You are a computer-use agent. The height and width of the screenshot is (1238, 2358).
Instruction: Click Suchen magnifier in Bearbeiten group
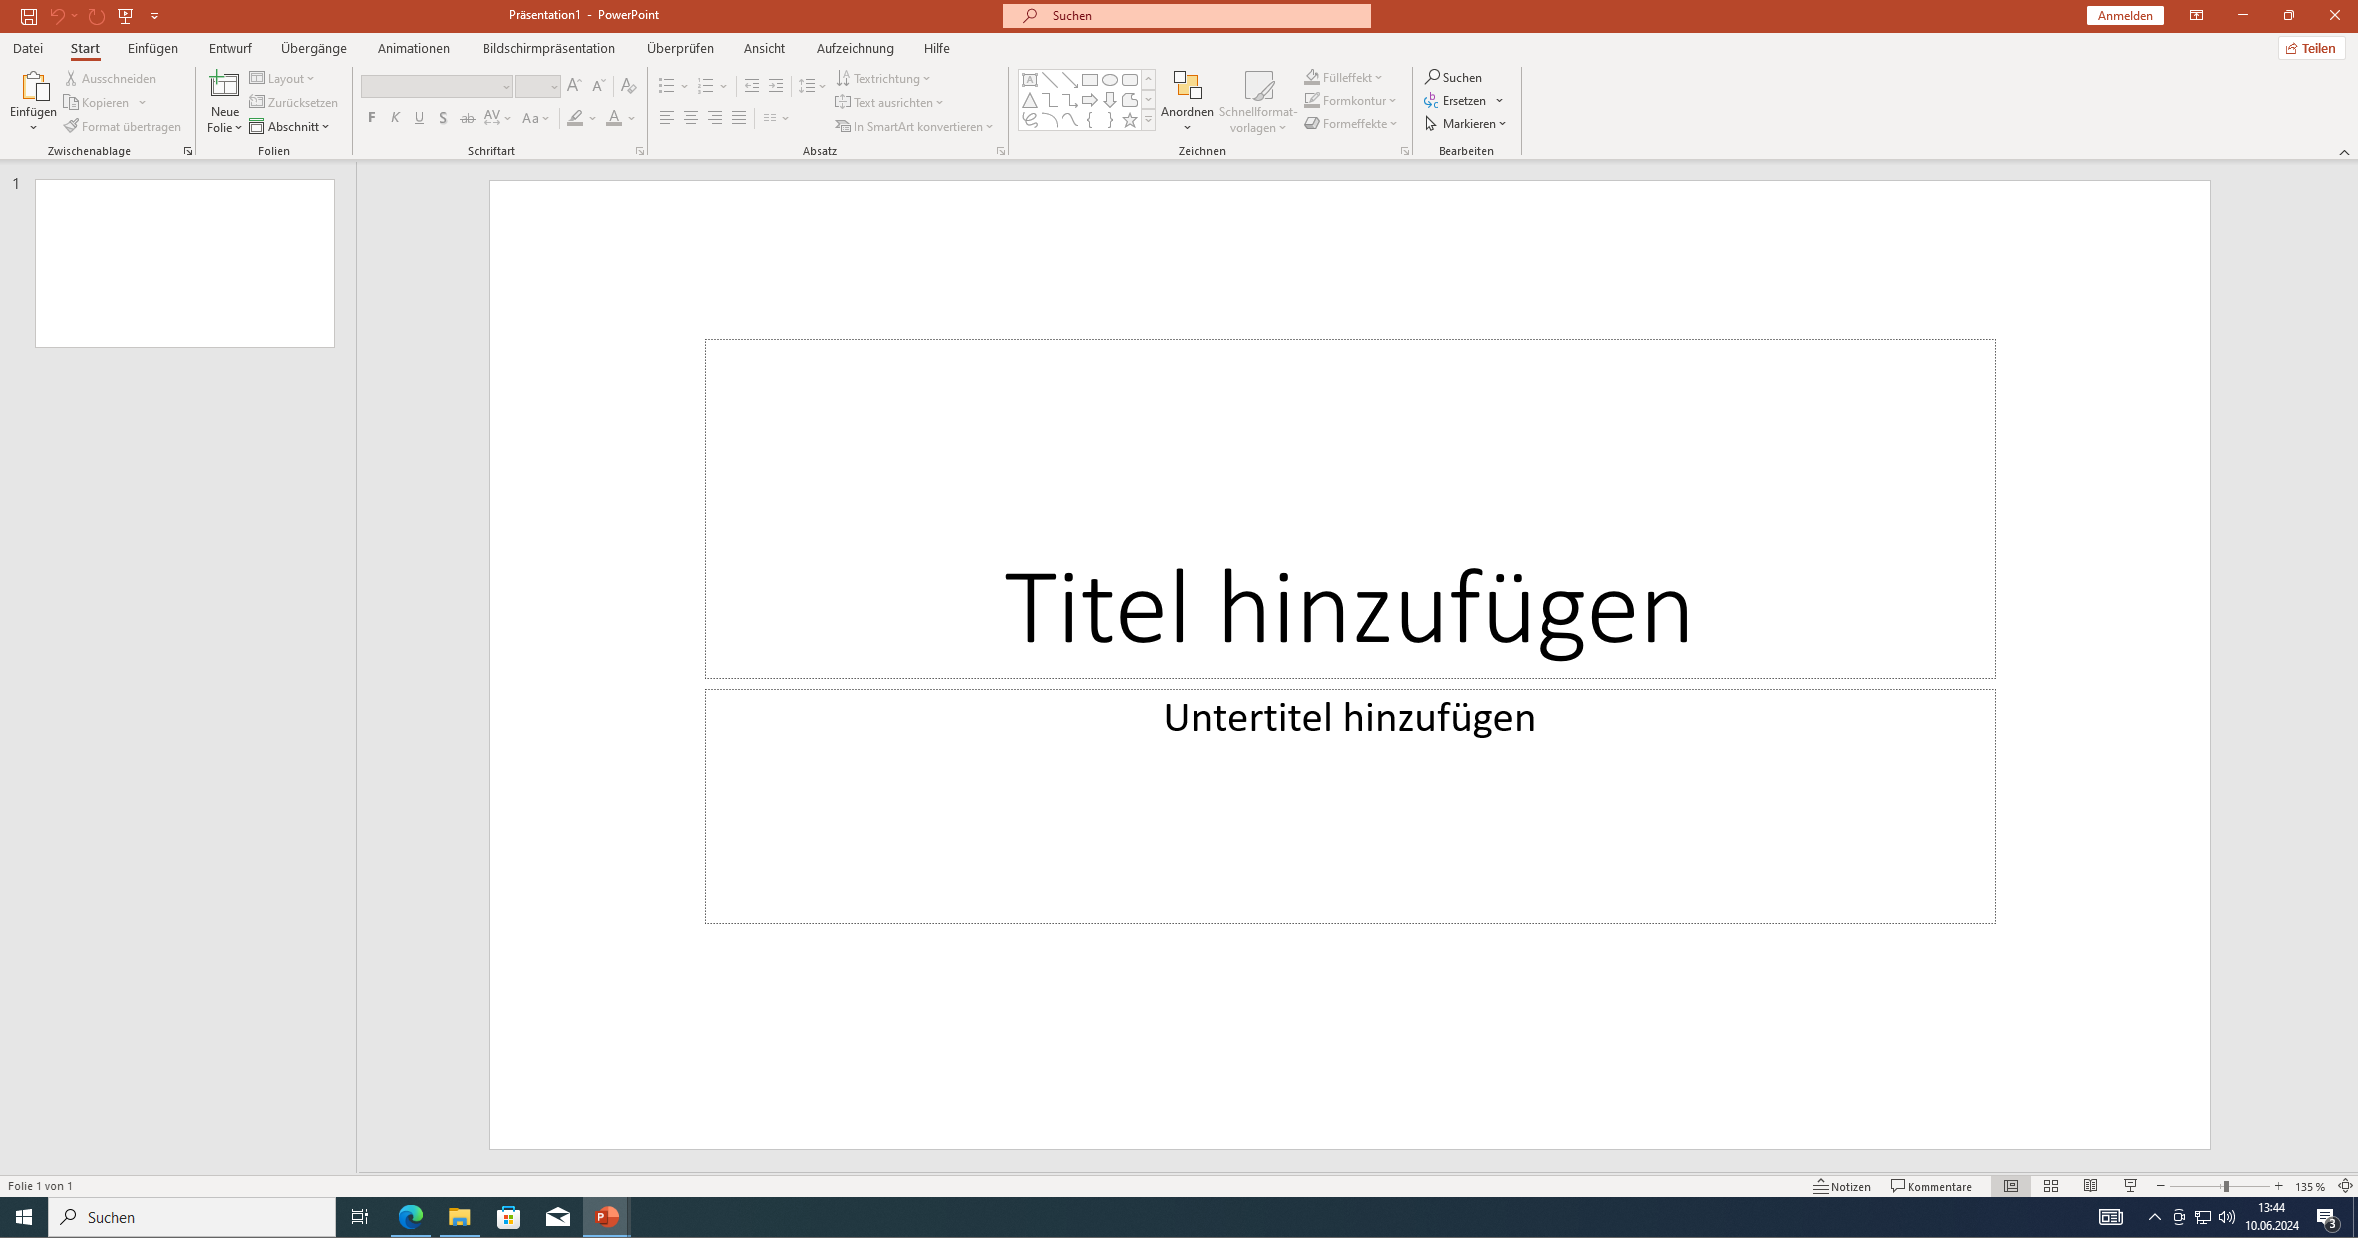click(x=1454, y=77)
